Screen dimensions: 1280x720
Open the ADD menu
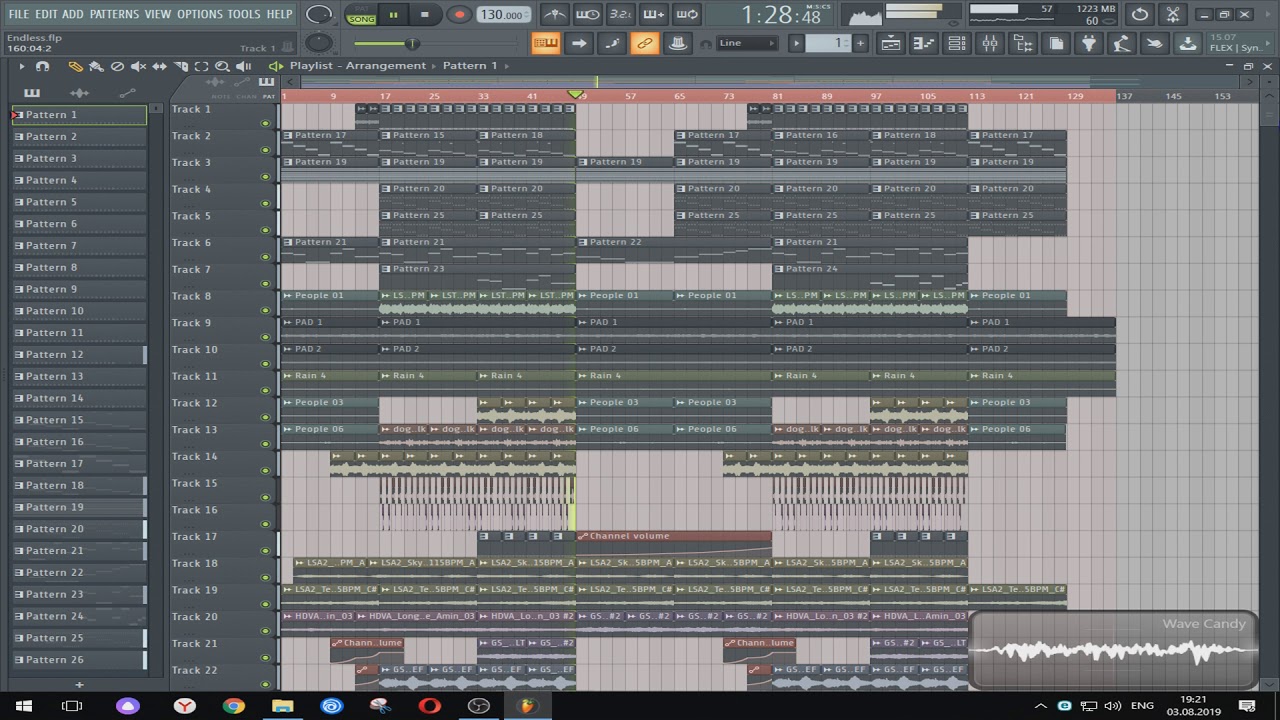point(72,14)
